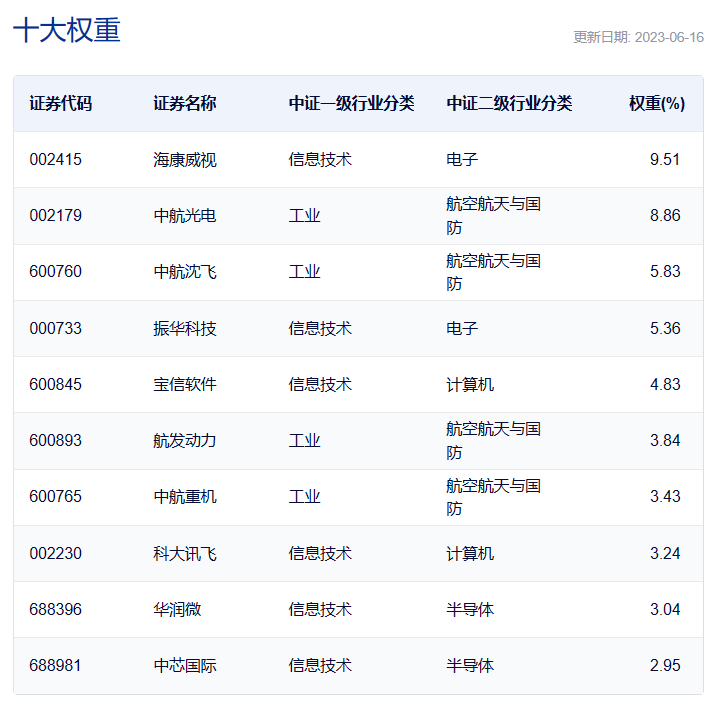Select security name 航发动力

point(185,441)
